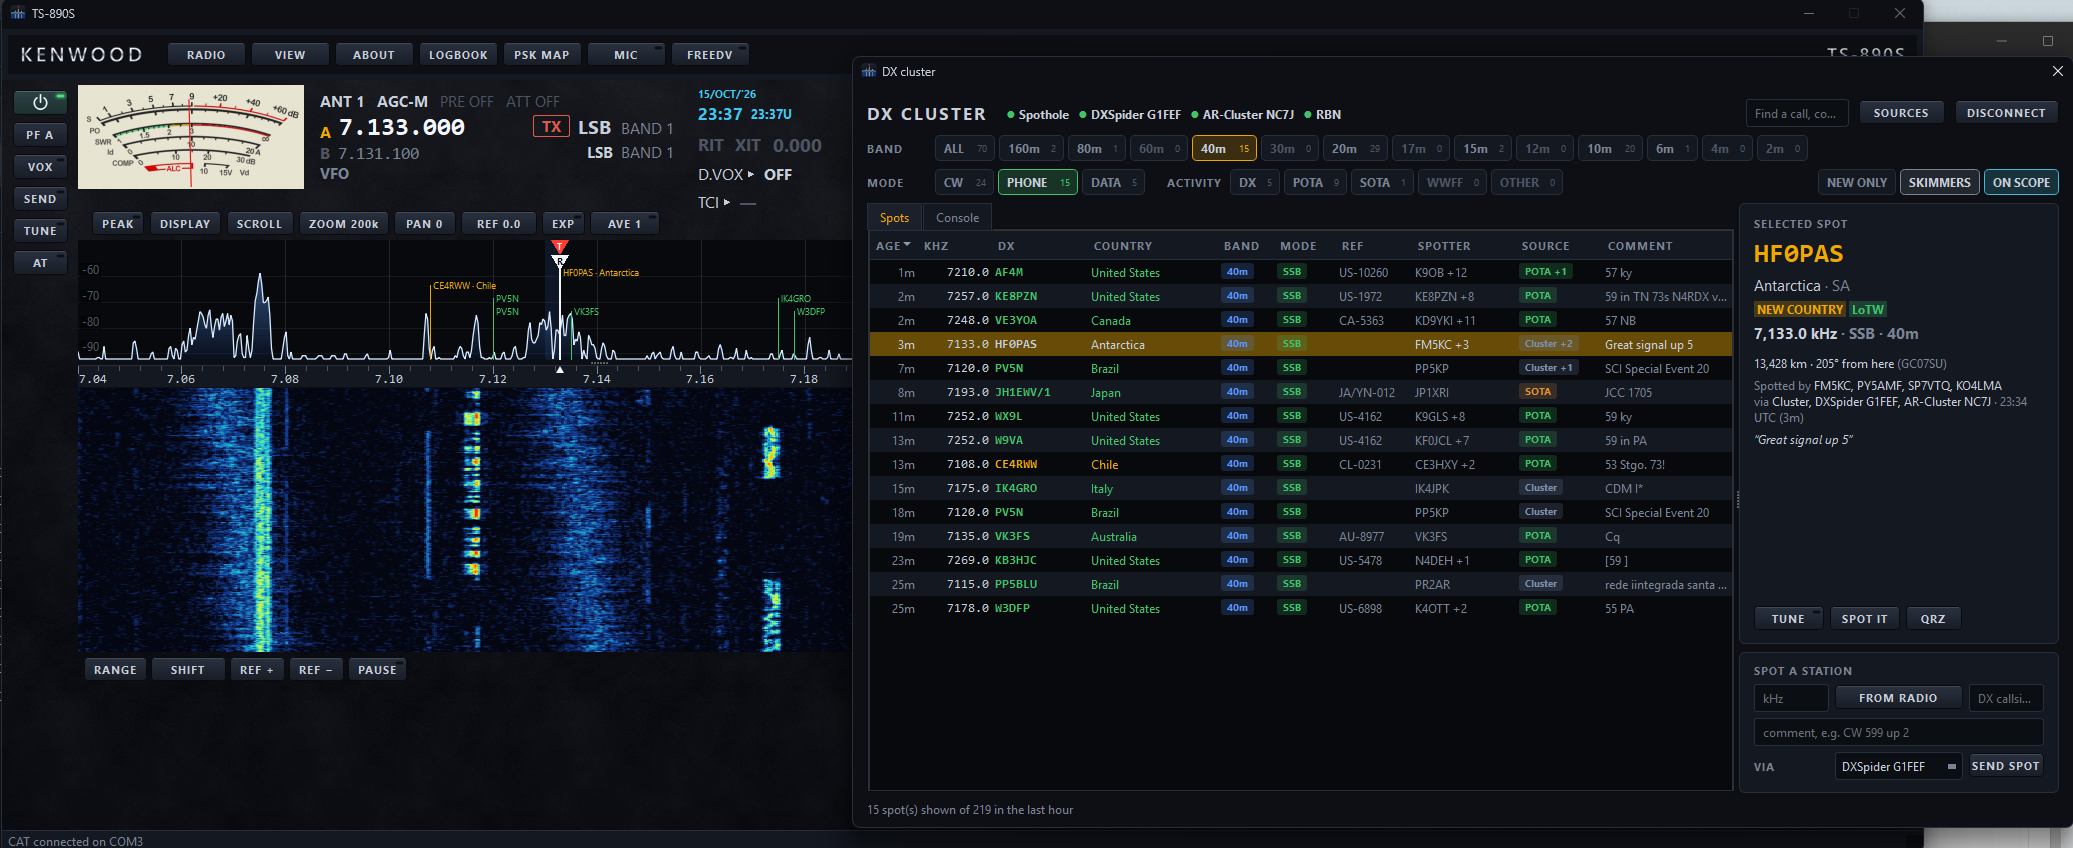Click SPOT IT for the selected spot
The height and width of the screenshot is (848, 2073).
click(1865, 619)
